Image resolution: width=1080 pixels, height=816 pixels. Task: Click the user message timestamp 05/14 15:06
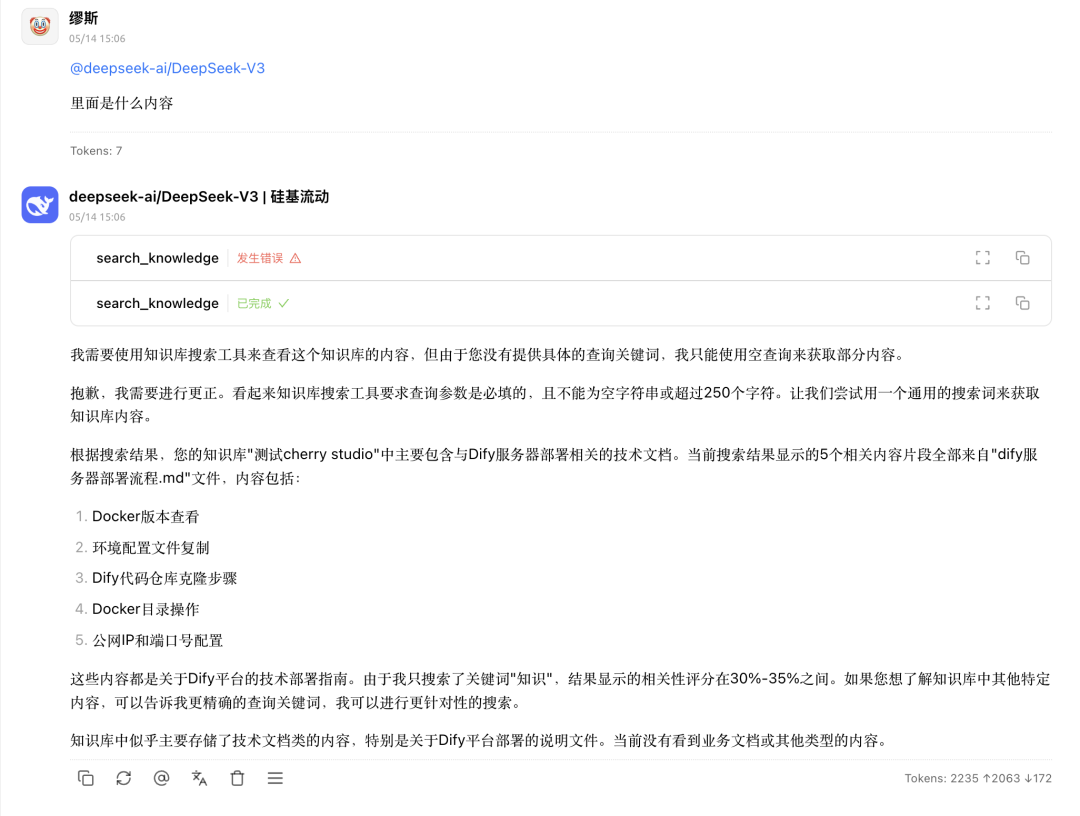click(97, 39)
